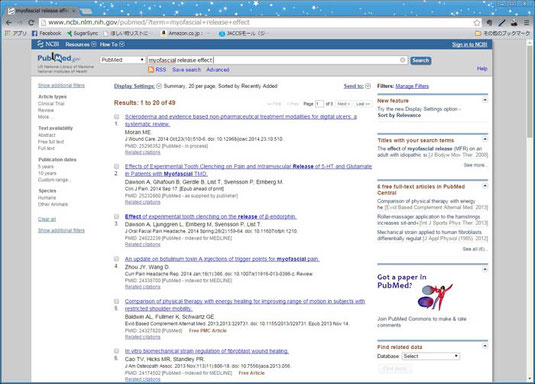The width and height of the screenshot is (535, 384).
Task: Filter publication dates to 5 years
Action: click(x=46, y=167)
